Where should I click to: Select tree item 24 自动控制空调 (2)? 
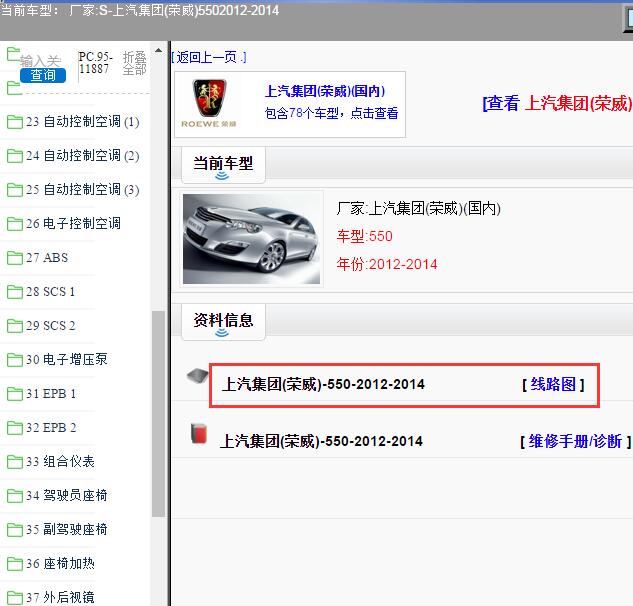[x=83, y=155]
